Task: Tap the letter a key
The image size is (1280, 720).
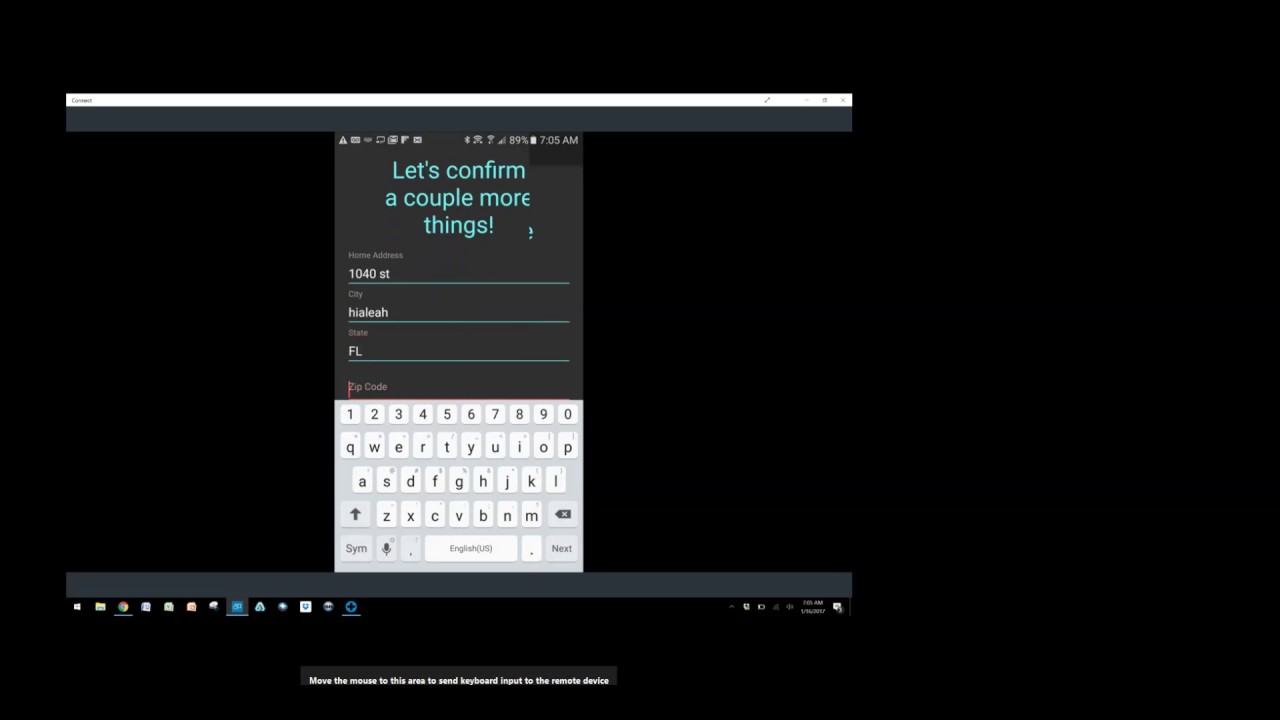Action: click(362, 481)
